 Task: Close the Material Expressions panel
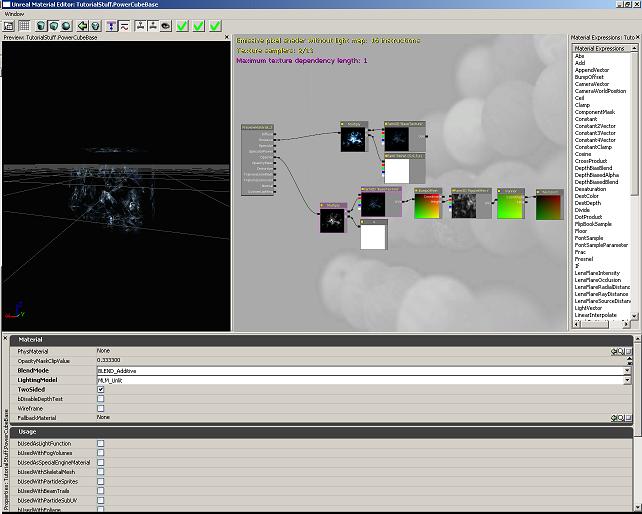(x=637, y=37)
